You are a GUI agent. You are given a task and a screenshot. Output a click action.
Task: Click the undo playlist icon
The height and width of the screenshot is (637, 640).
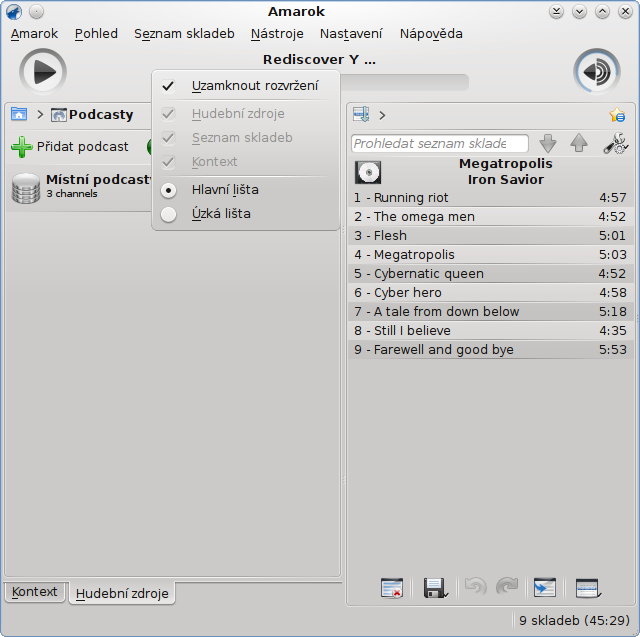[476, 587]
